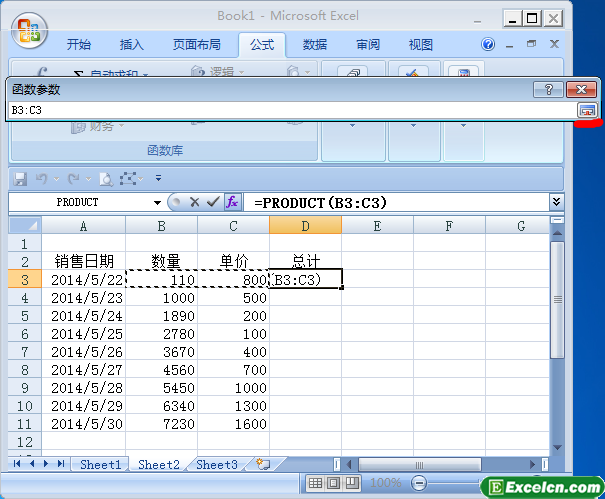
Task: Cancel formula entry with the X icon
Action: pyautogui.click(x=195, y=202)
